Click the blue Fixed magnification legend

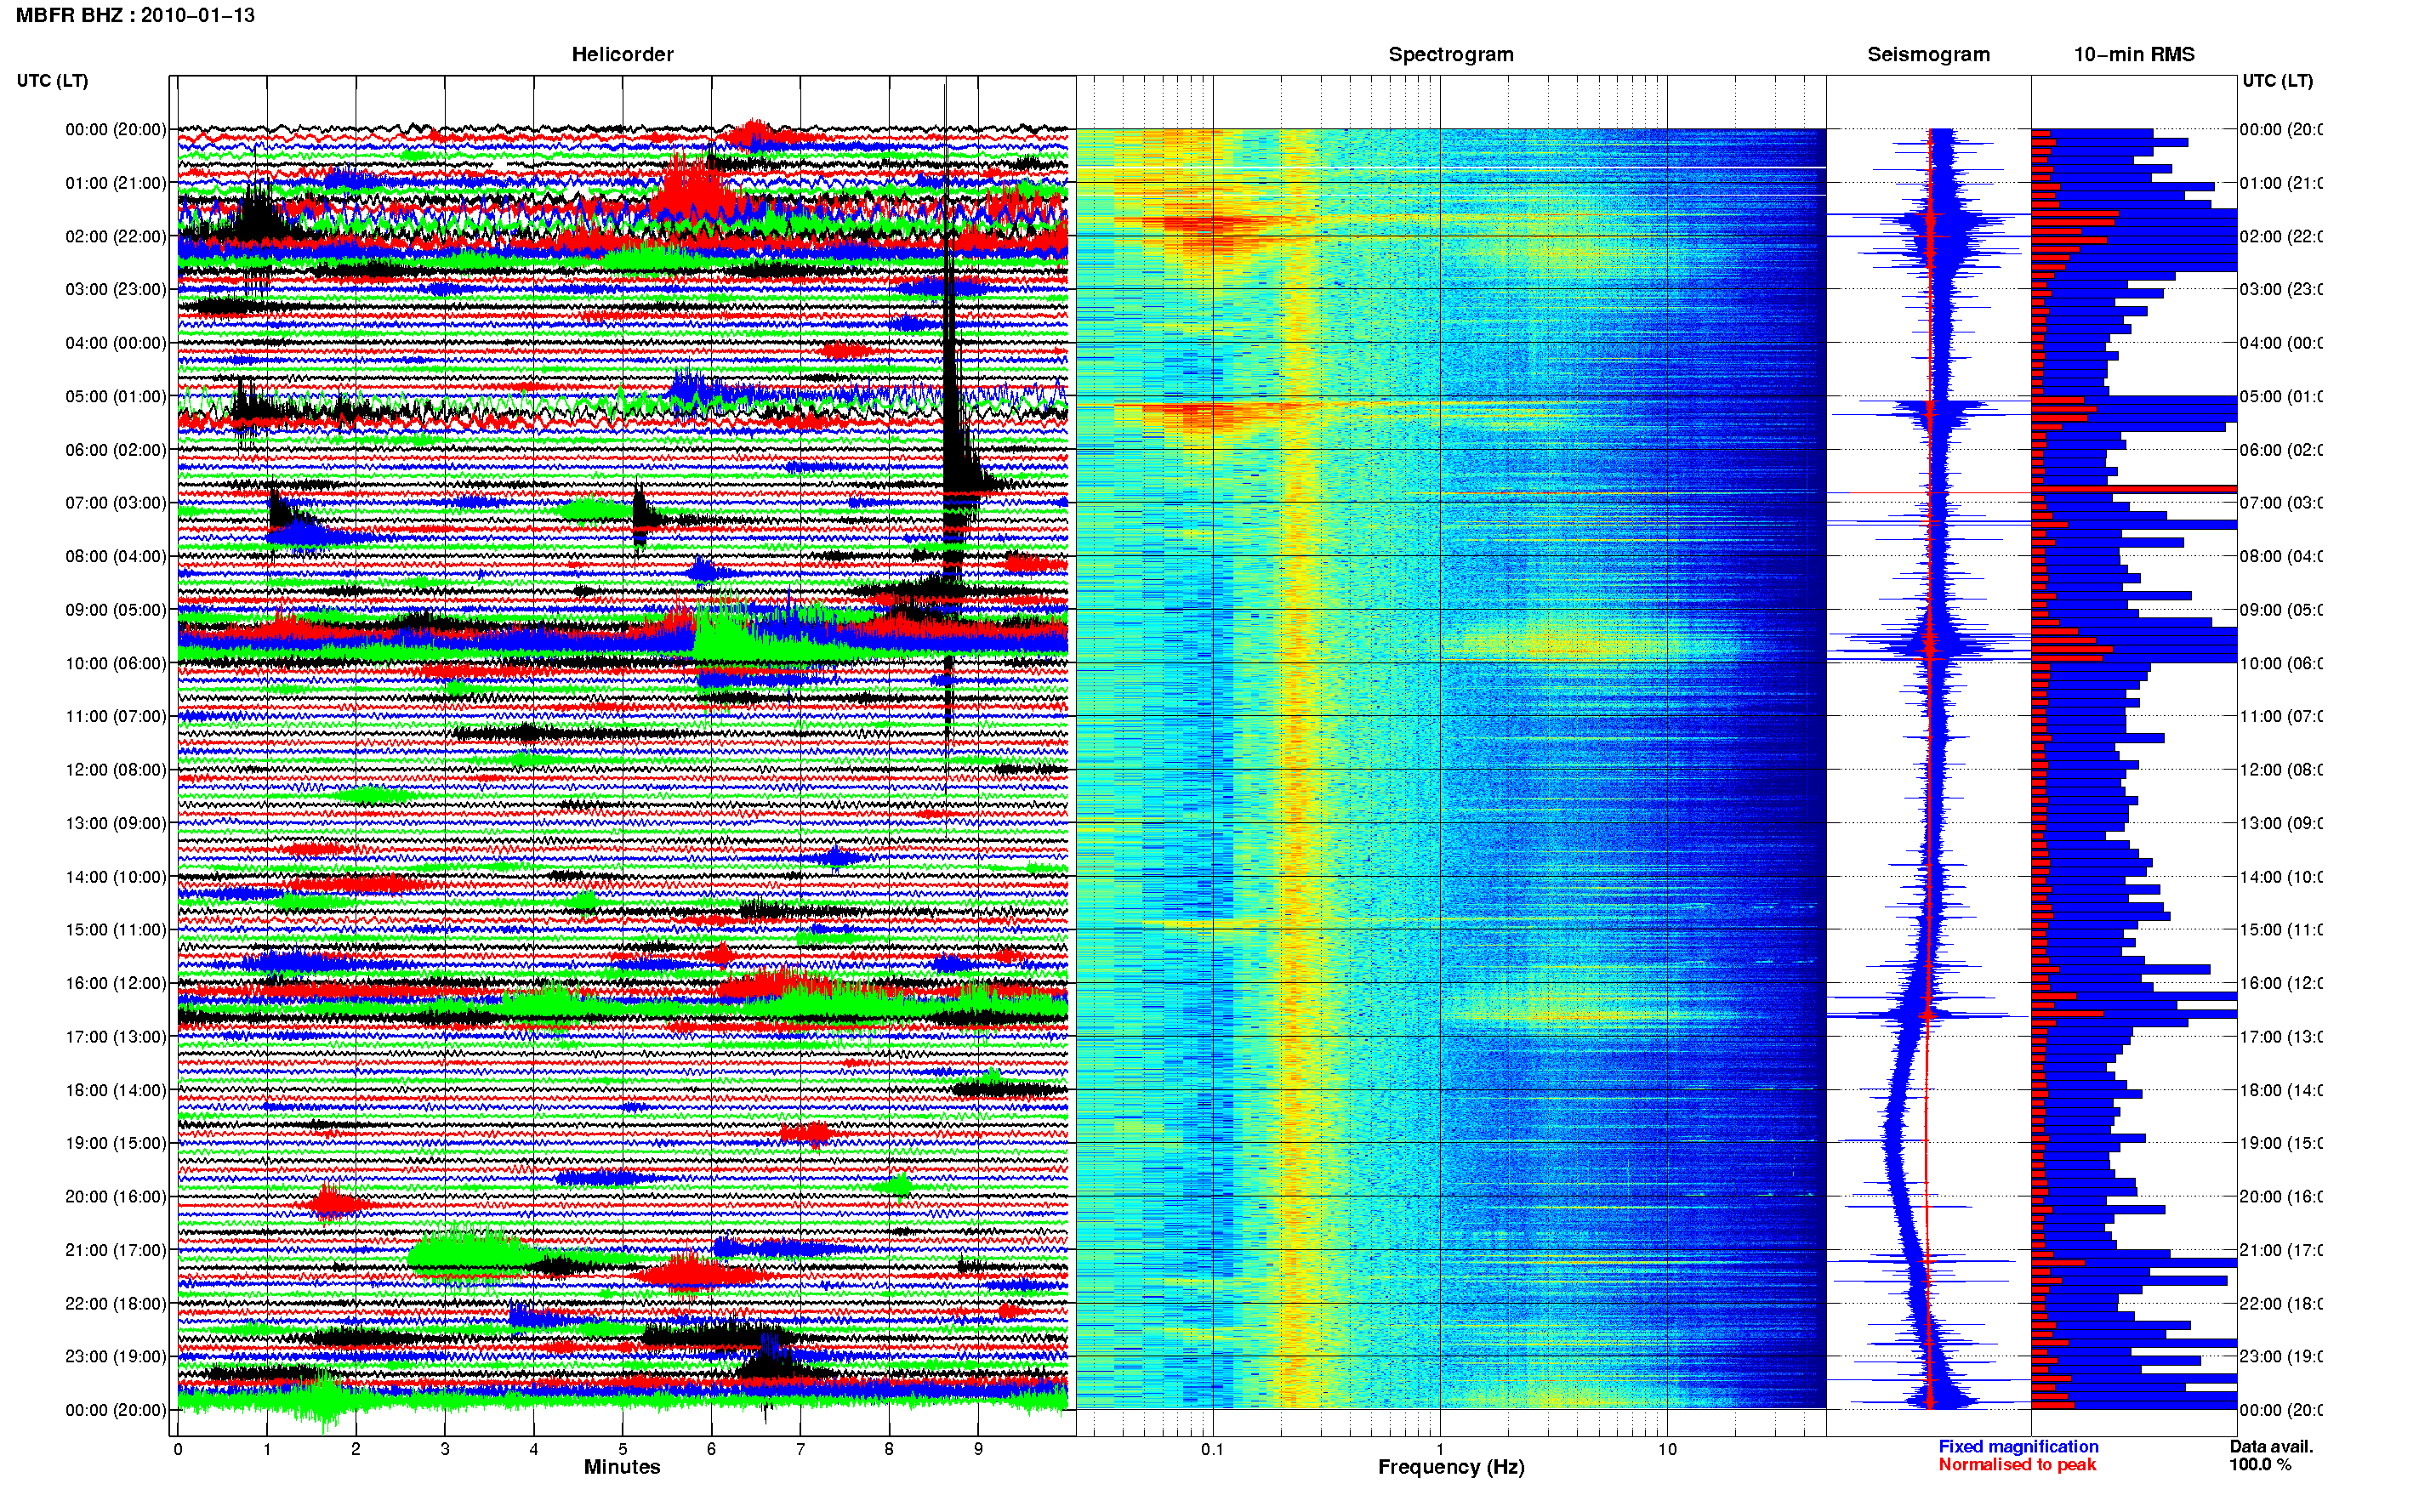[2018, 1447]
